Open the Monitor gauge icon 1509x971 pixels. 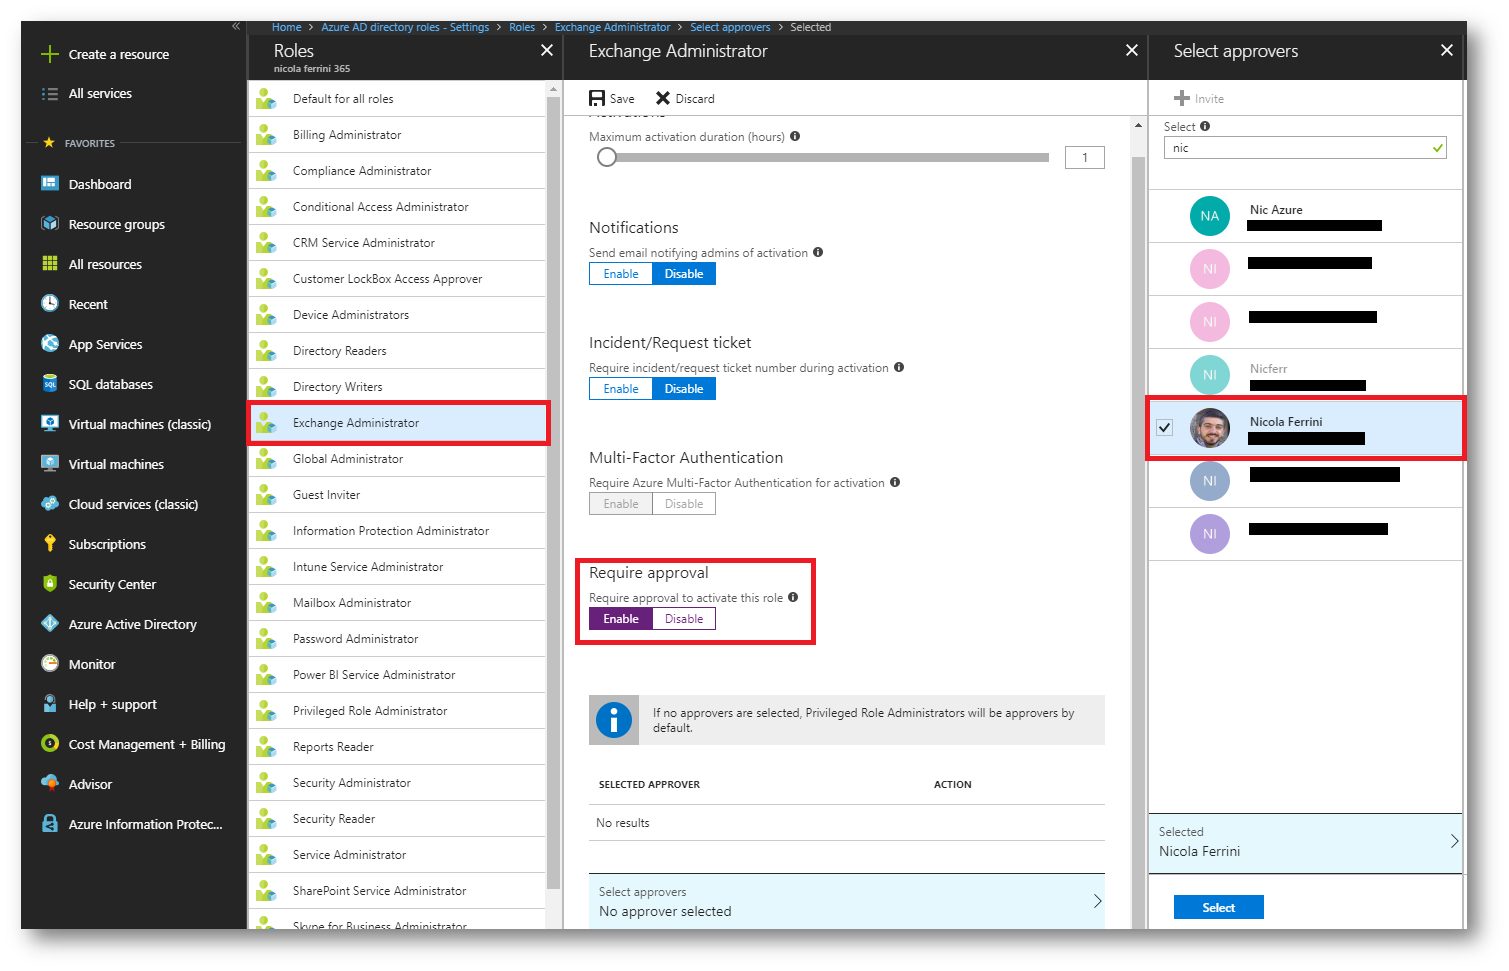coord(49,664)
